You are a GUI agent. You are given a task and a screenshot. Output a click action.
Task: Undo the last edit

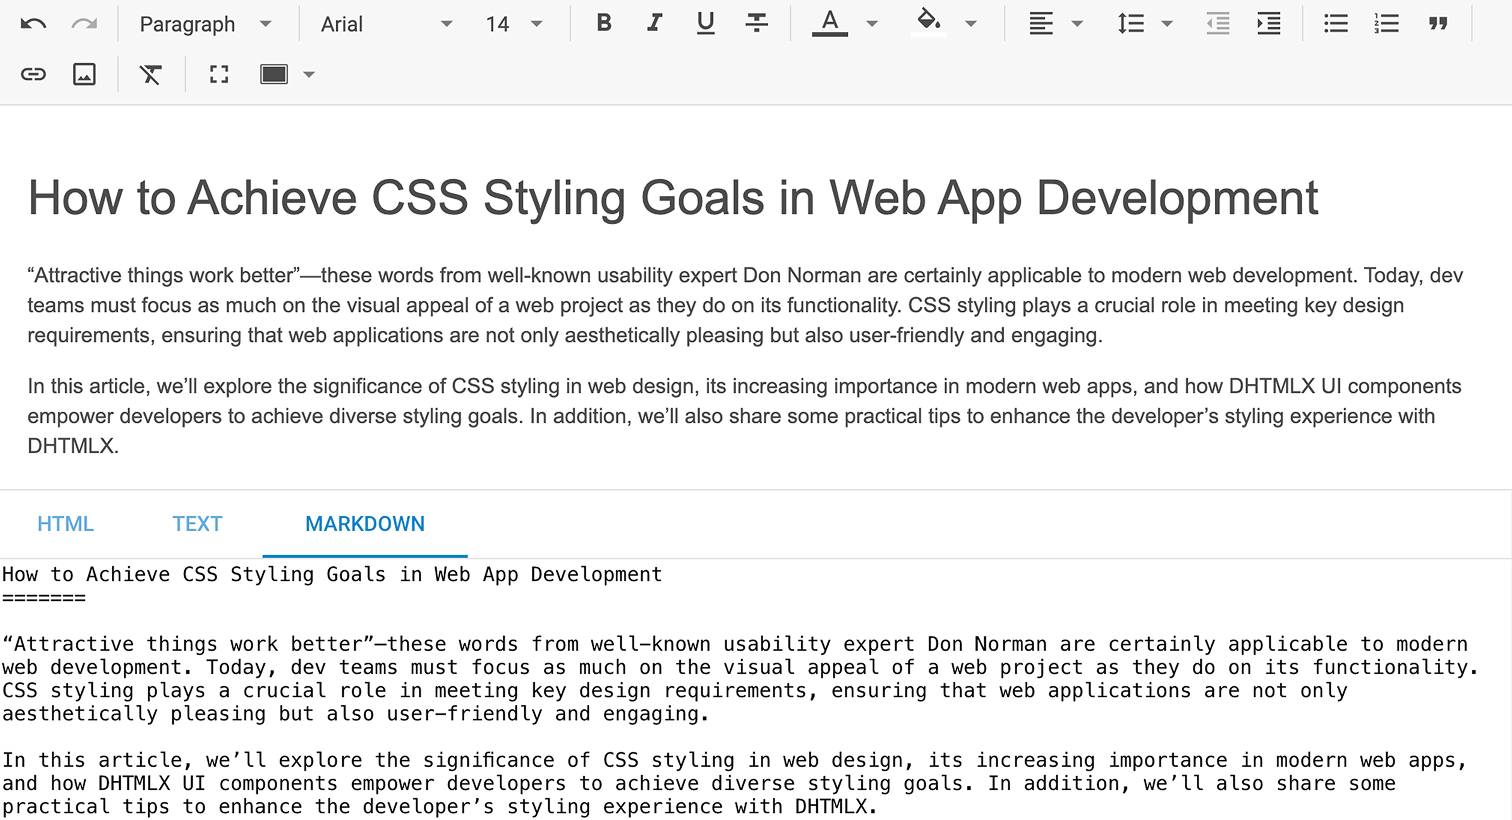pos(33,24)
